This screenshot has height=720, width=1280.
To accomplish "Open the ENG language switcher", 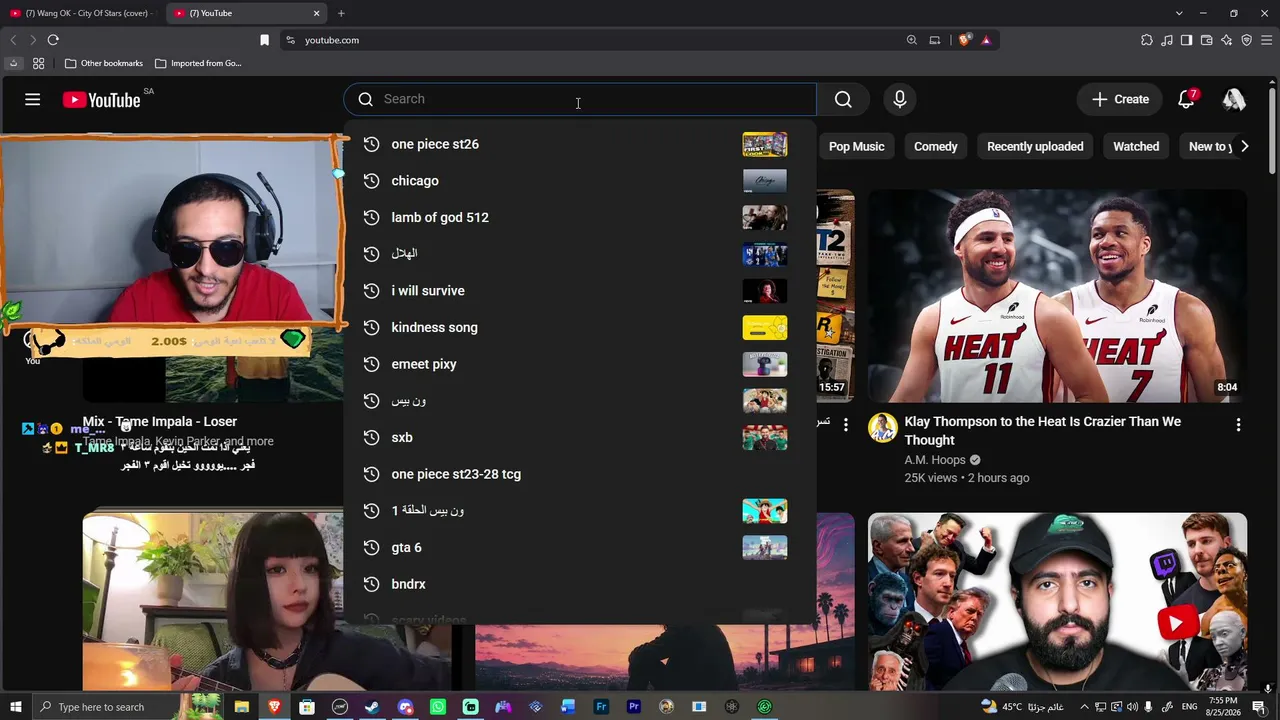I will 1190,707.
